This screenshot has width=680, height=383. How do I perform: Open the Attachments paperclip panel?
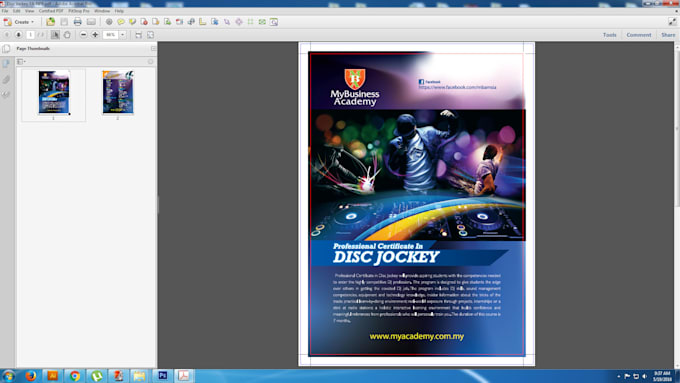coord(6,79)
